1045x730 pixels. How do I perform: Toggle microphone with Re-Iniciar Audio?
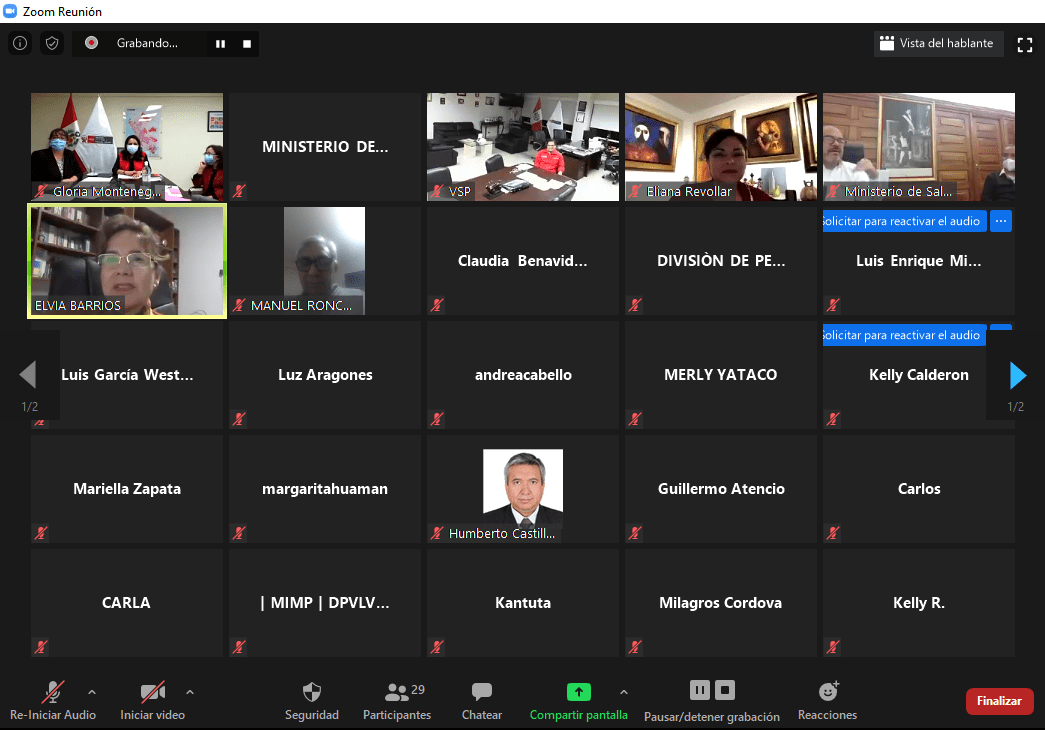point(53,700)
